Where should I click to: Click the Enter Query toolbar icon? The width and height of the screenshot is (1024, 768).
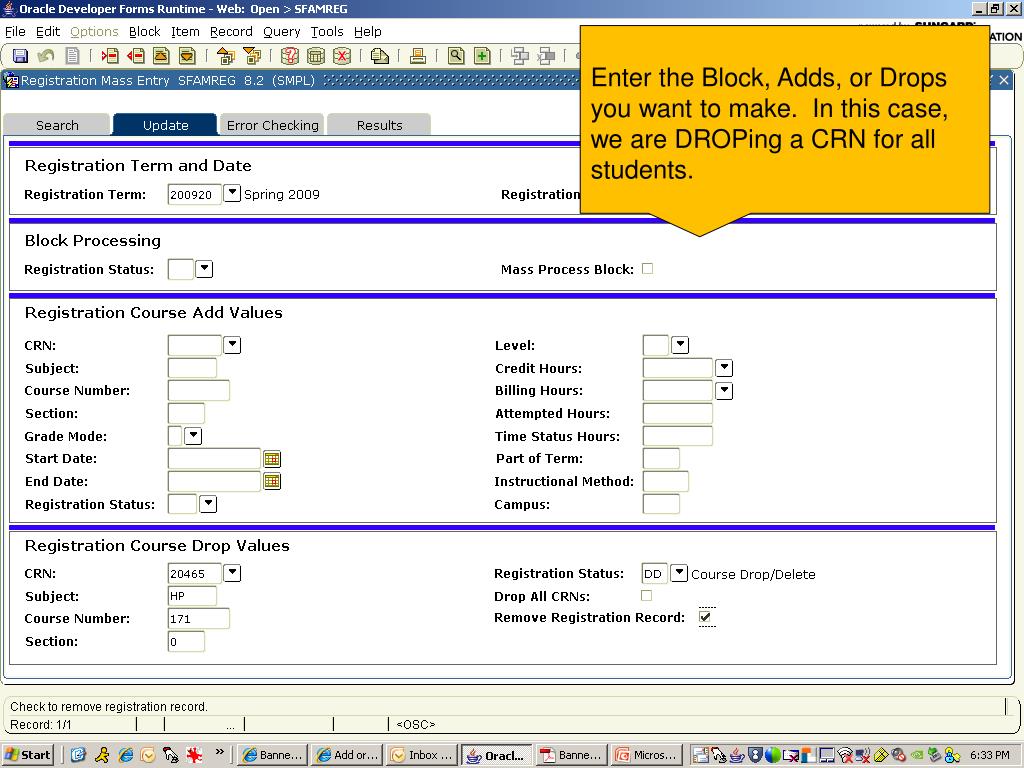[290, 56]
